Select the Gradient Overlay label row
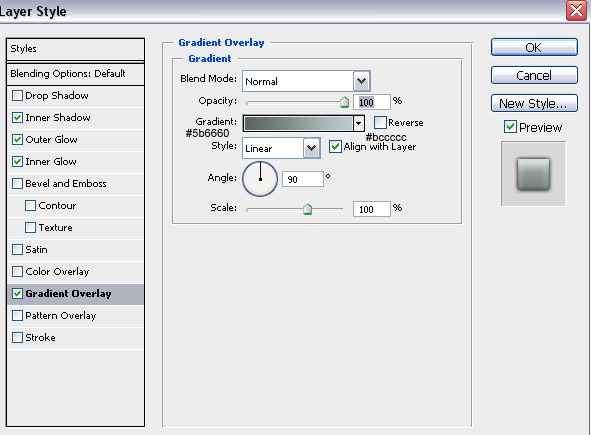The height and width of the screenshot is (435, 591). pos(75,294)
